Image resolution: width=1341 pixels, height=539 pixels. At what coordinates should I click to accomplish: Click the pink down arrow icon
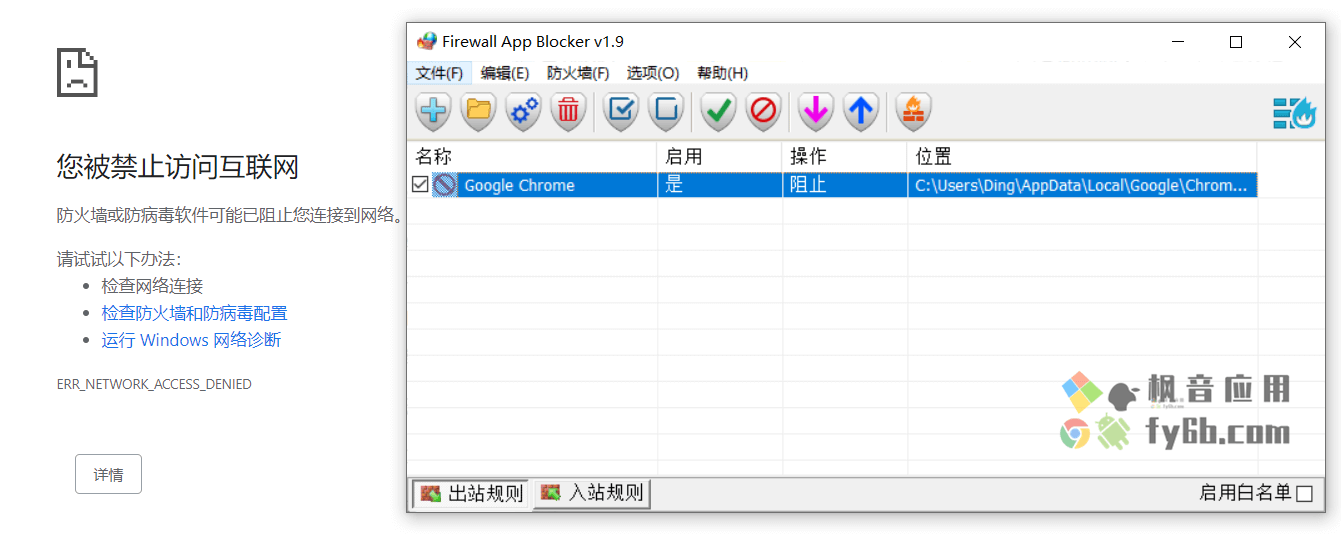coord(816,111)
